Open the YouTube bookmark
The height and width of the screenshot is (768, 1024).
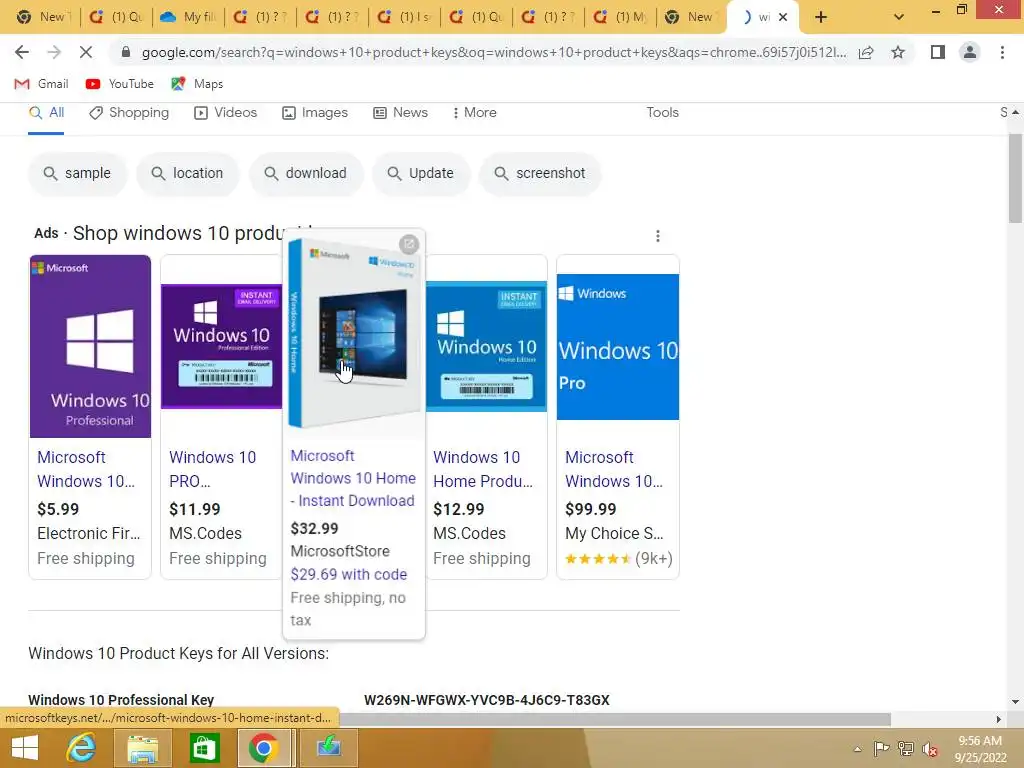tap(120, 84)
